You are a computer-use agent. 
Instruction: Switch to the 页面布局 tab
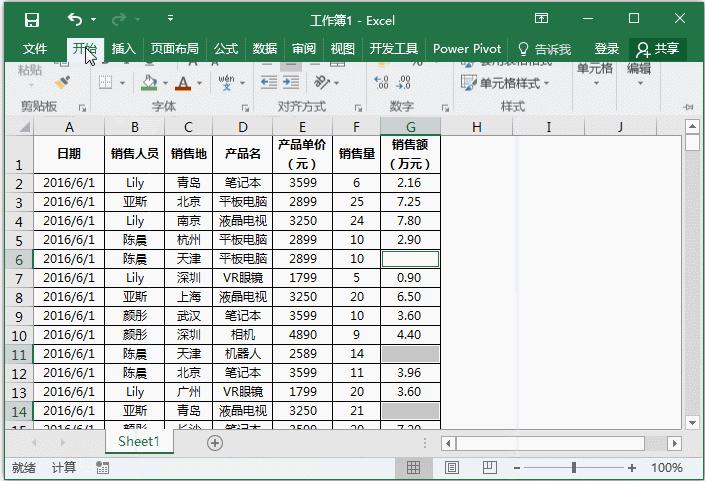pos(174,49)
